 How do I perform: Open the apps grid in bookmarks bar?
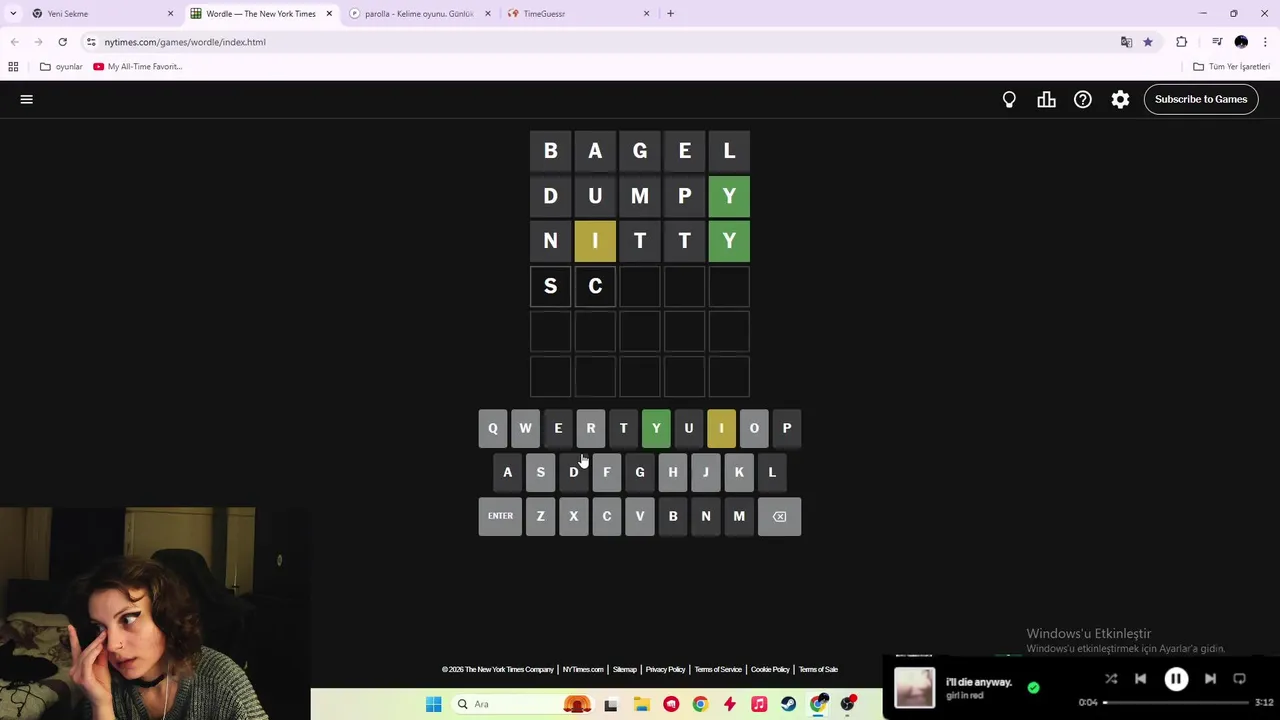click(13, 66)
